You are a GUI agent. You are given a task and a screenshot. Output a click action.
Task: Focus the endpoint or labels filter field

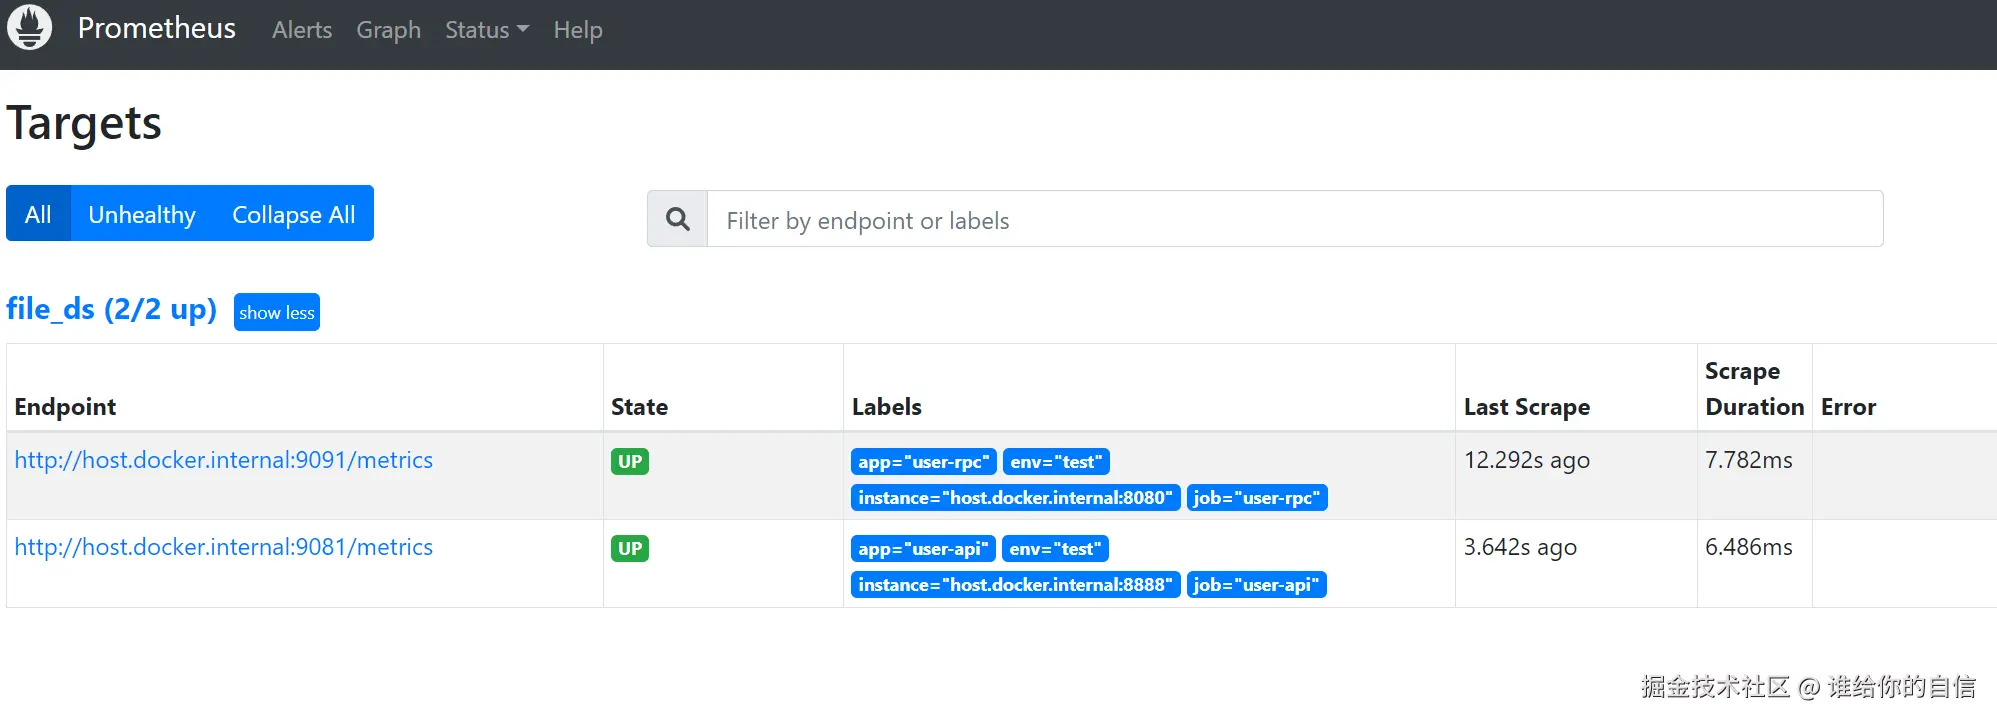tap(1294, 220)
